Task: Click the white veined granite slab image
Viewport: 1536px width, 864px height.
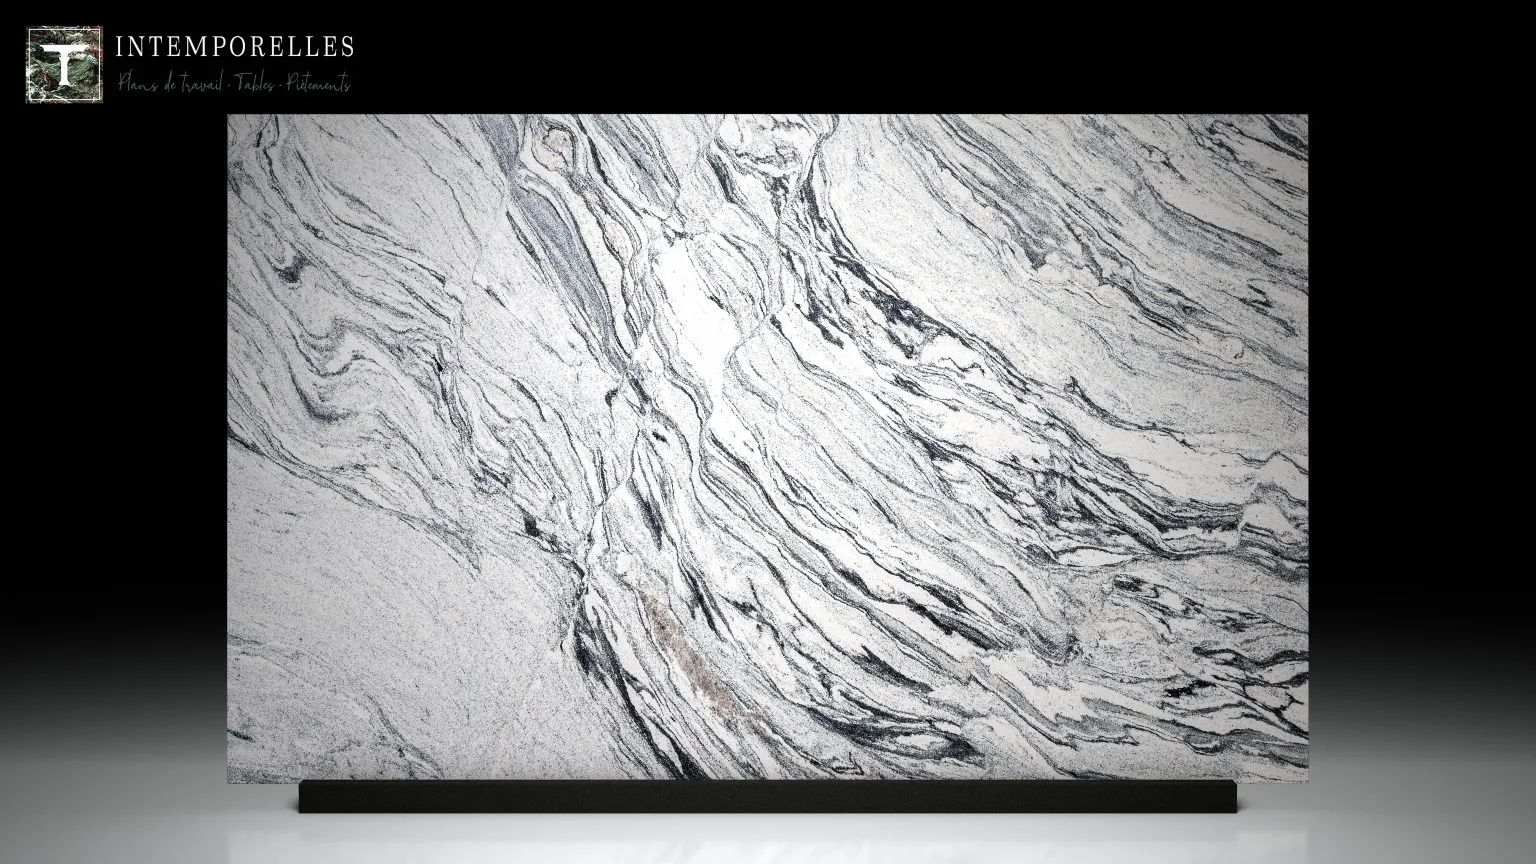Action: 767,447
